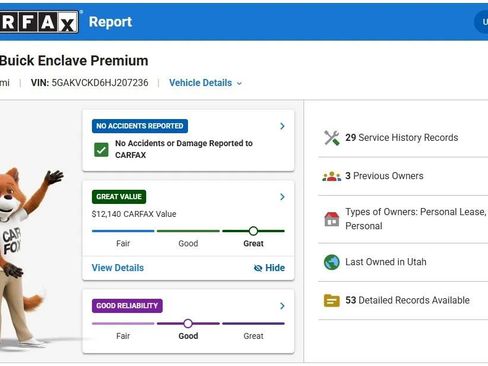This screenshot has width=488, height=366.
Task: Click the reliability slider handle at Good
Action: point(188,323)
